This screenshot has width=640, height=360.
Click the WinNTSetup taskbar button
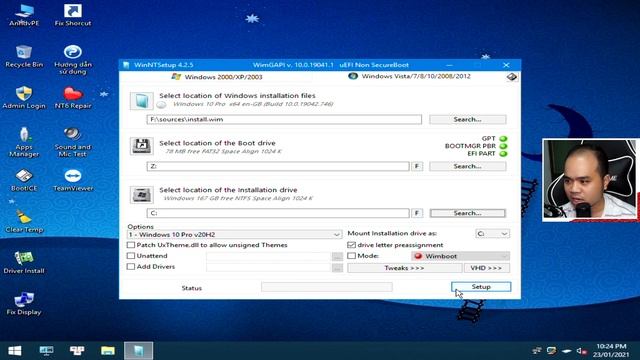138,351
